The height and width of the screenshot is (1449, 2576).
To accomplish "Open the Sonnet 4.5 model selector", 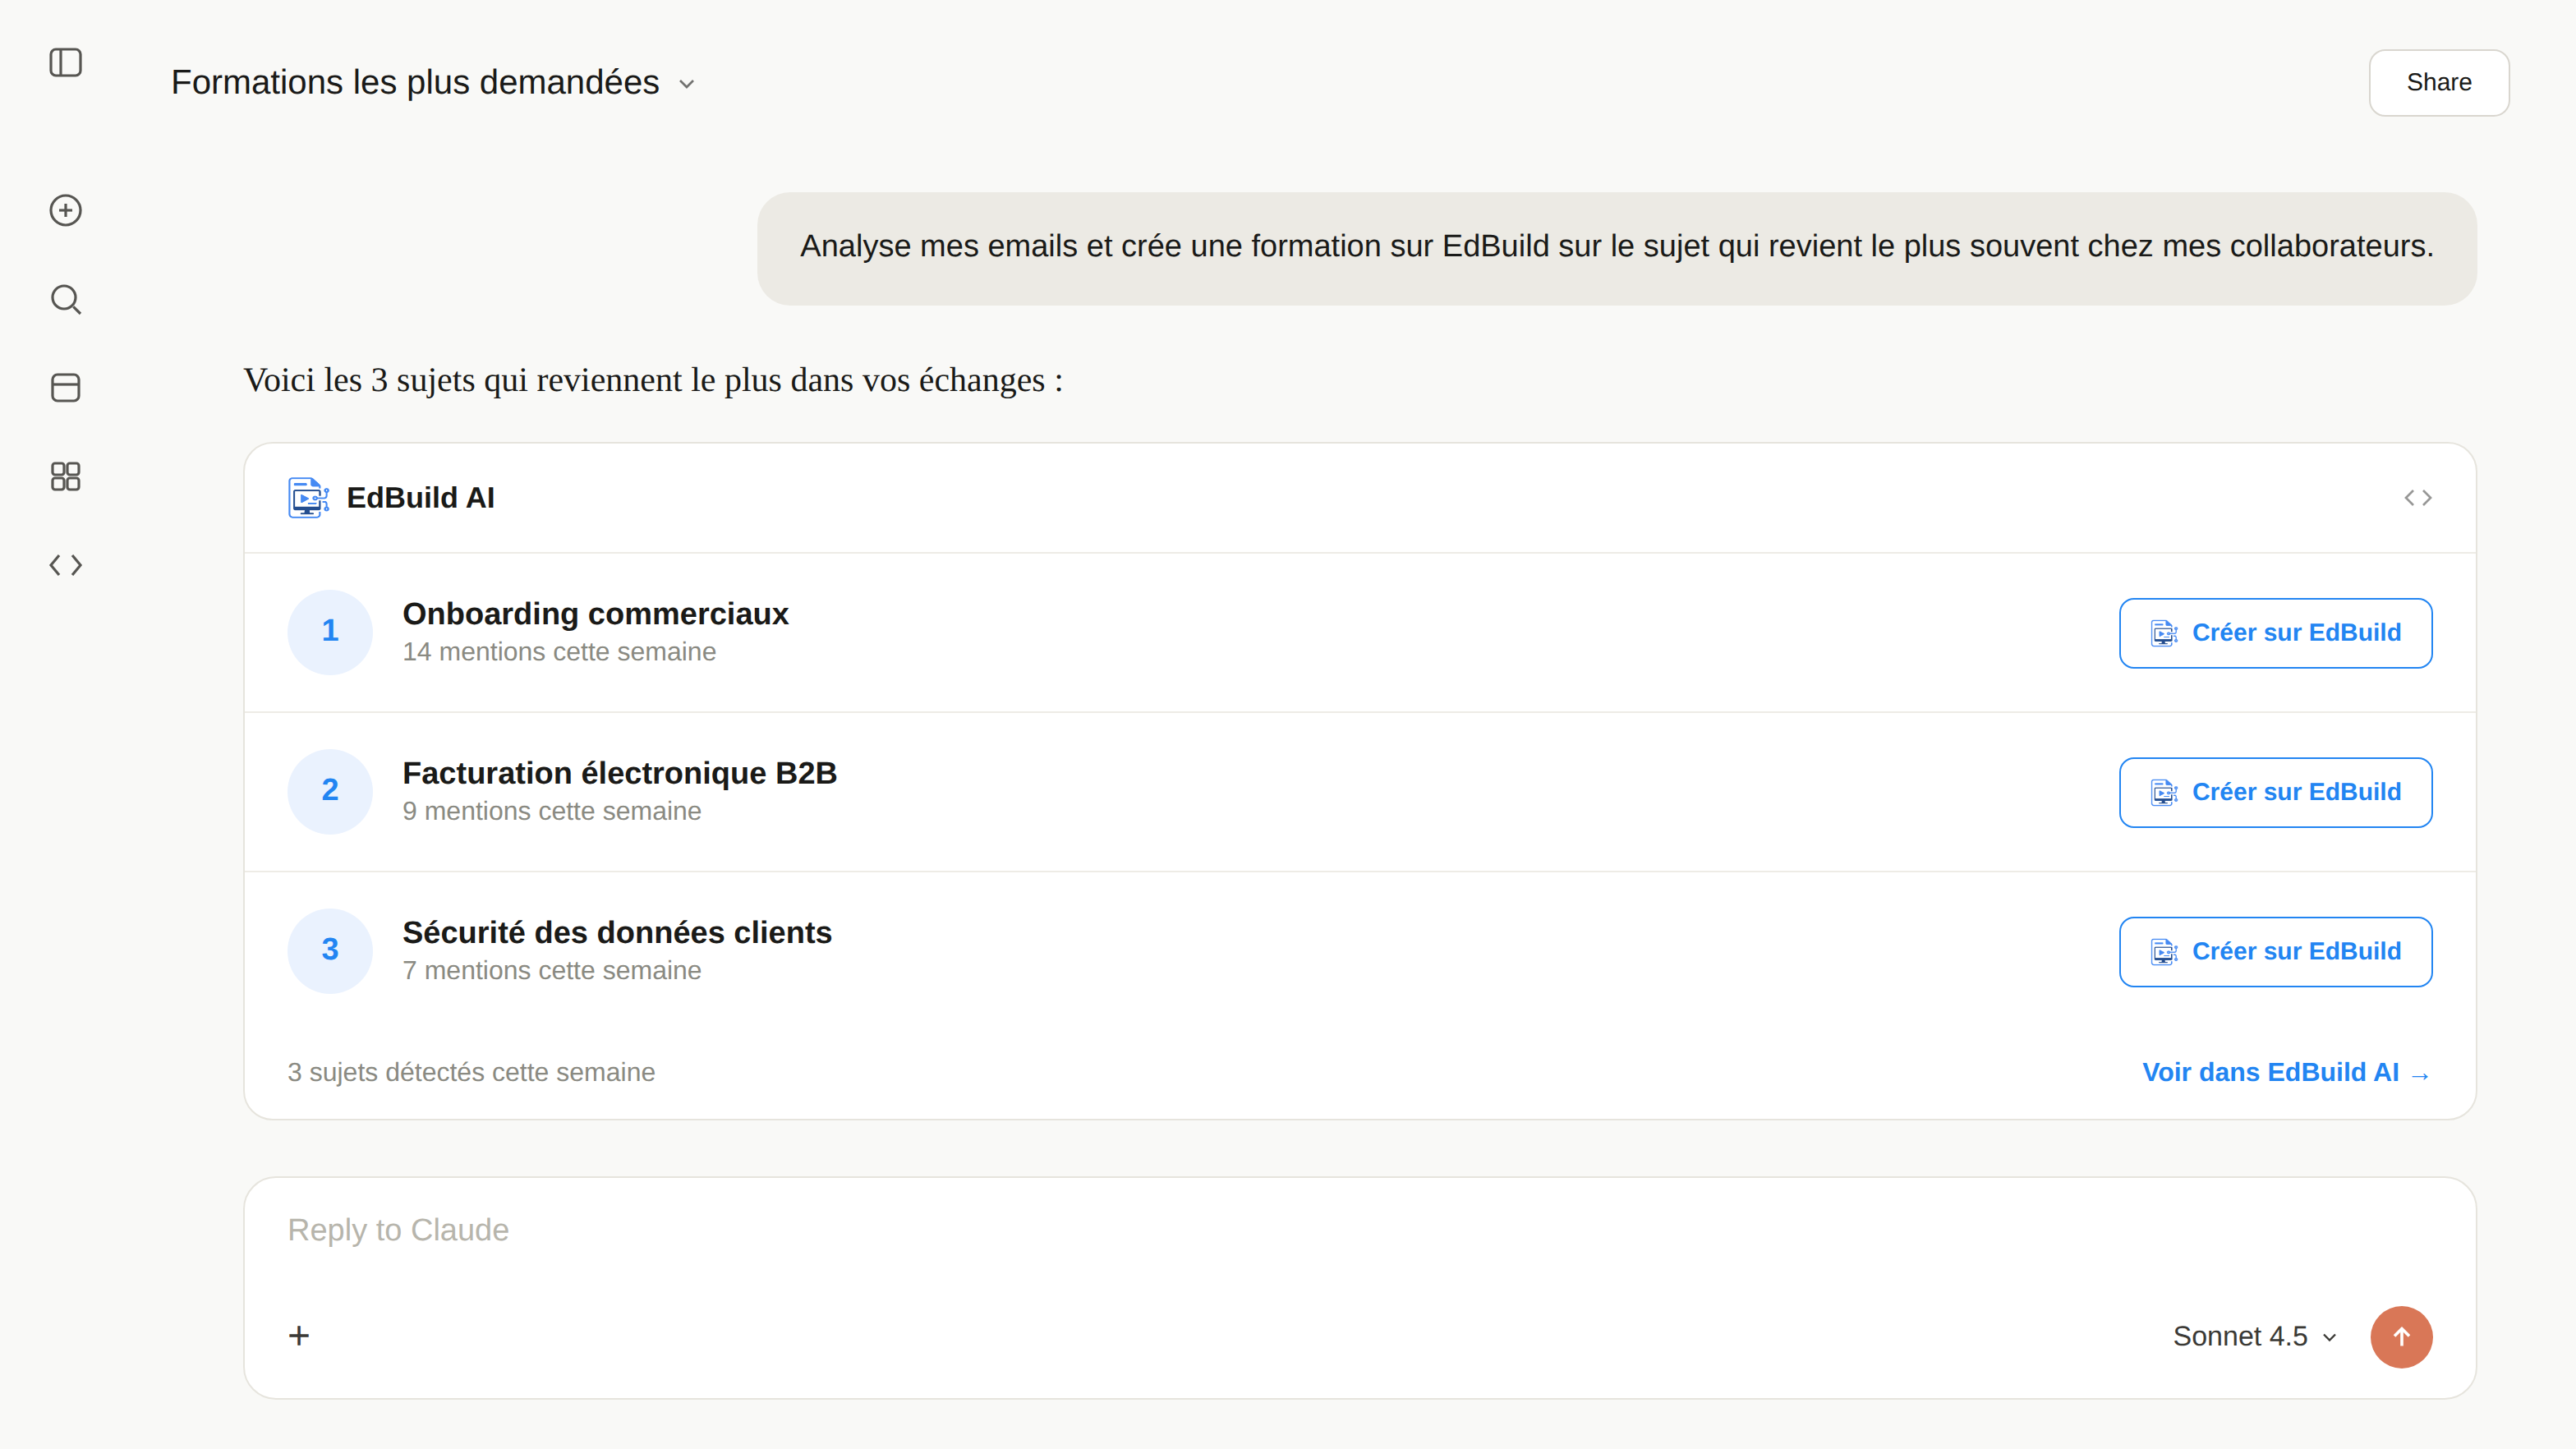I will 2255,1337.
